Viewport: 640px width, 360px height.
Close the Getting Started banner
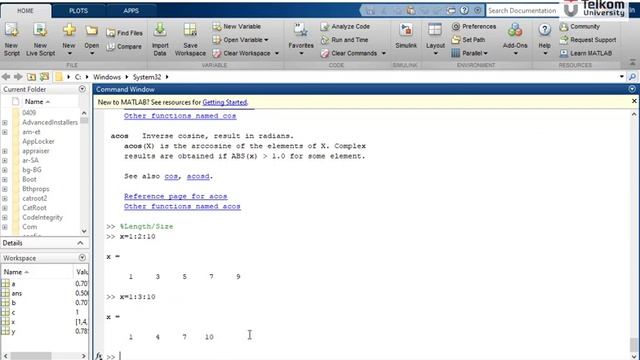(634, 101)
